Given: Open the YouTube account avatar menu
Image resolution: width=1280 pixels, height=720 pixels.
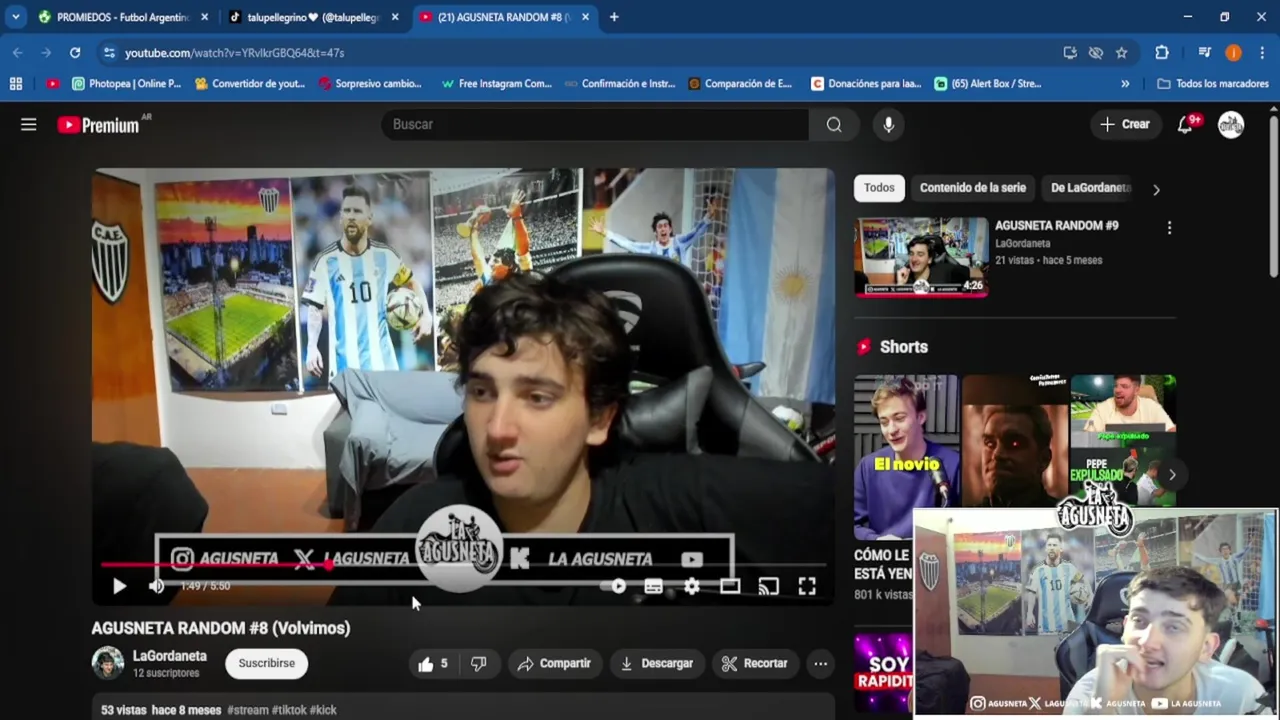Looking at the screenshot, I should (x=1231, y=124).
